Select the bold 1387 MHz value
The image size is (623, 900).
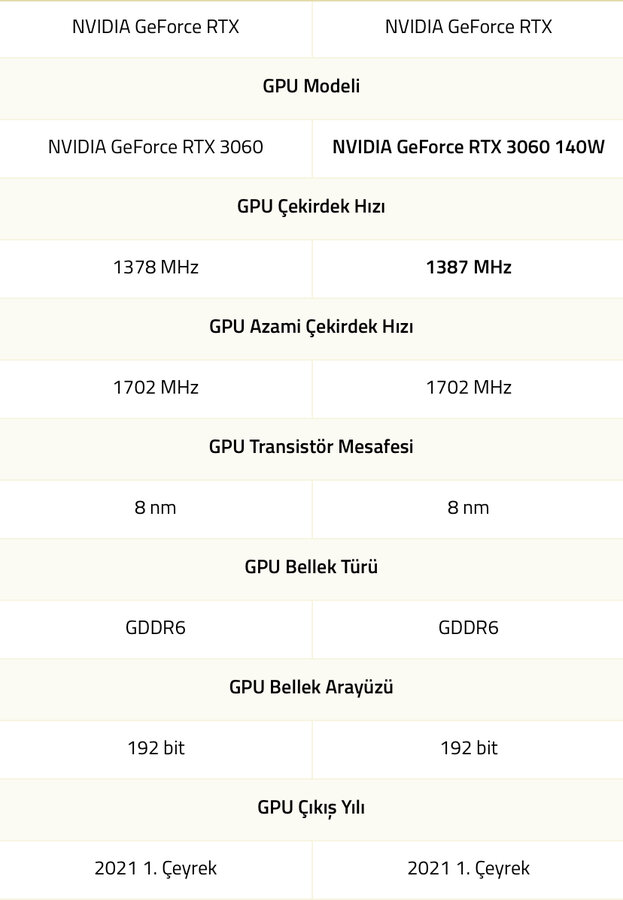468,267
